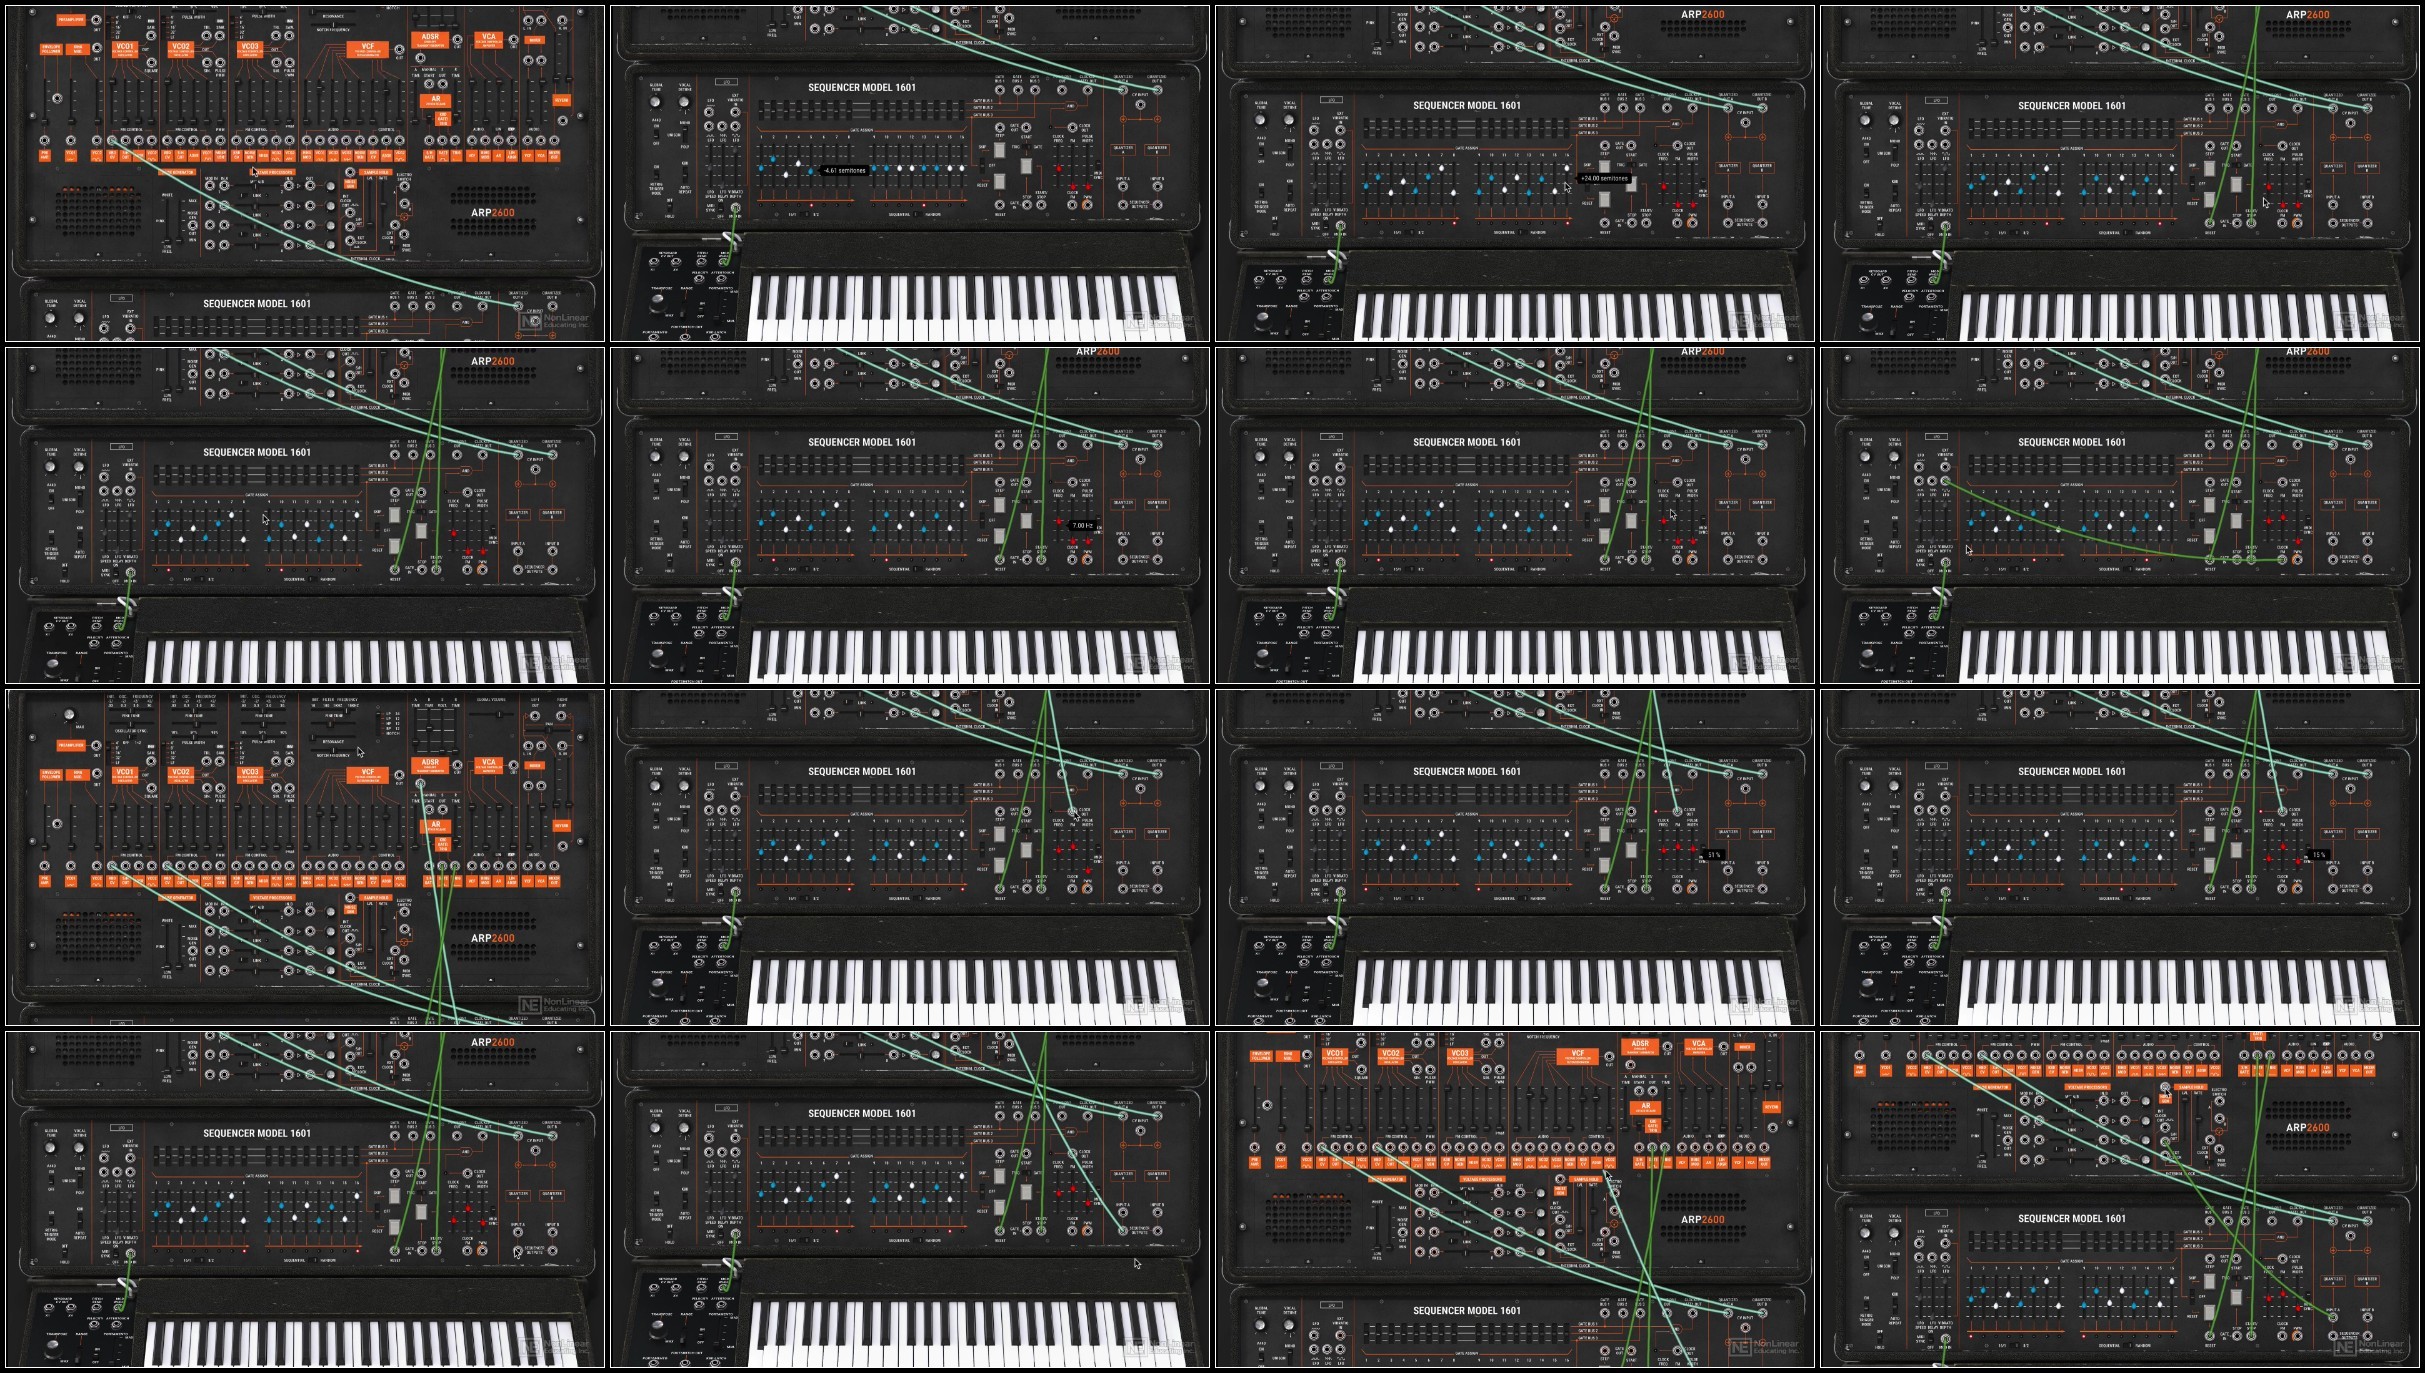Click VCA module label in the fifteenth frame
Screen dimensions: 2425x1373
coord(1698,1046)
